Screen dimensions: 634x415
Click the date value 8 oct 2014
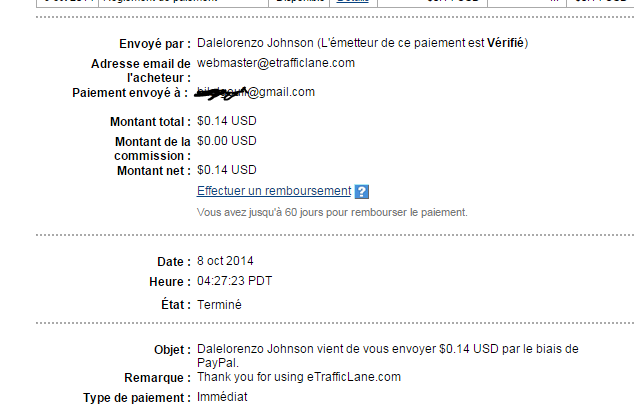(225, 261)
